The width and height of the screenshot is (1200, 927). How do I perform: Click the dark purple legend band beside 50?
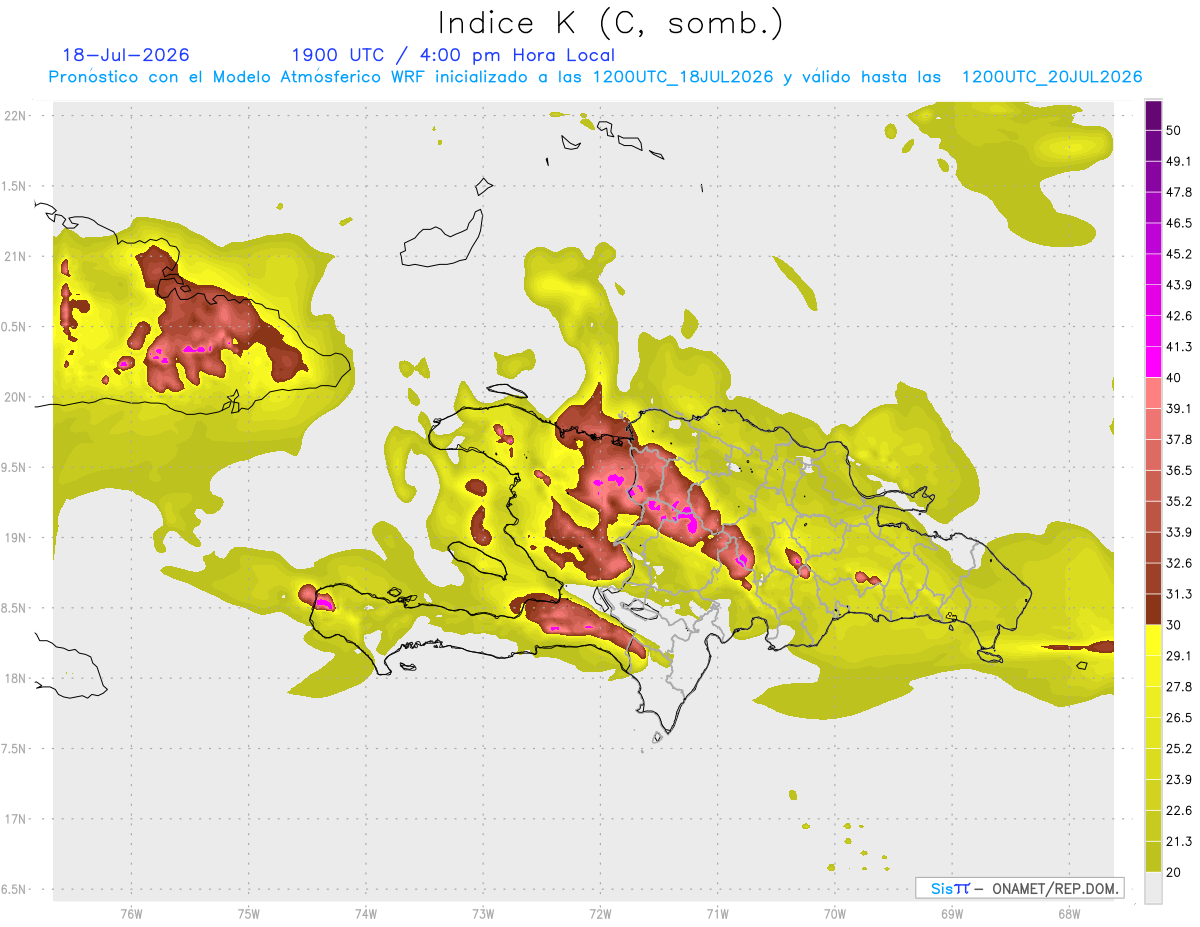pos(1153,116)
